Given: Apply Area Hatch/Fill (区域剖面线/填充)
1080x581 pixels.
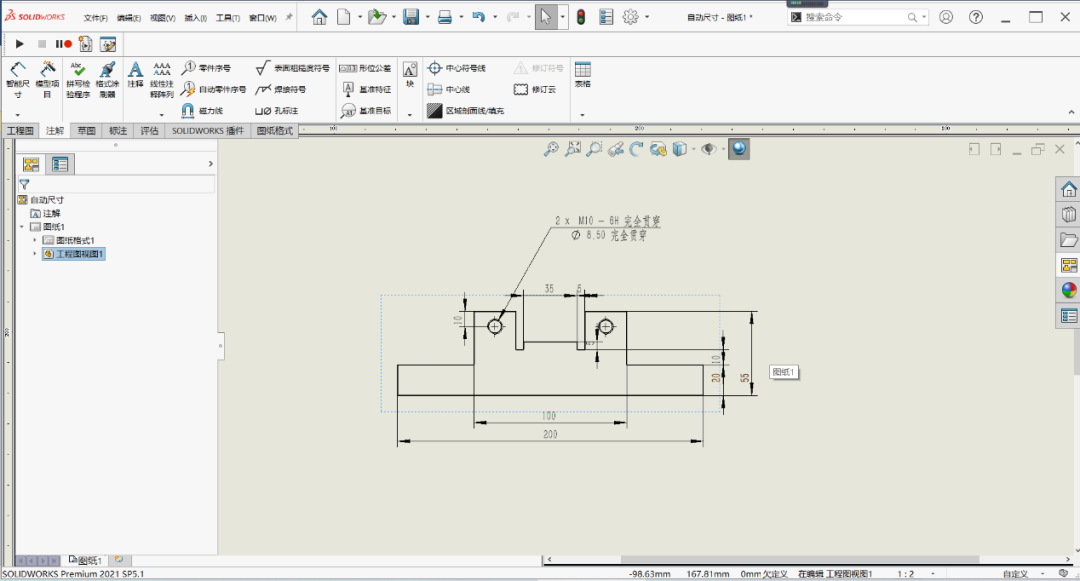Looking at the screenshot, I should point(466,110).
